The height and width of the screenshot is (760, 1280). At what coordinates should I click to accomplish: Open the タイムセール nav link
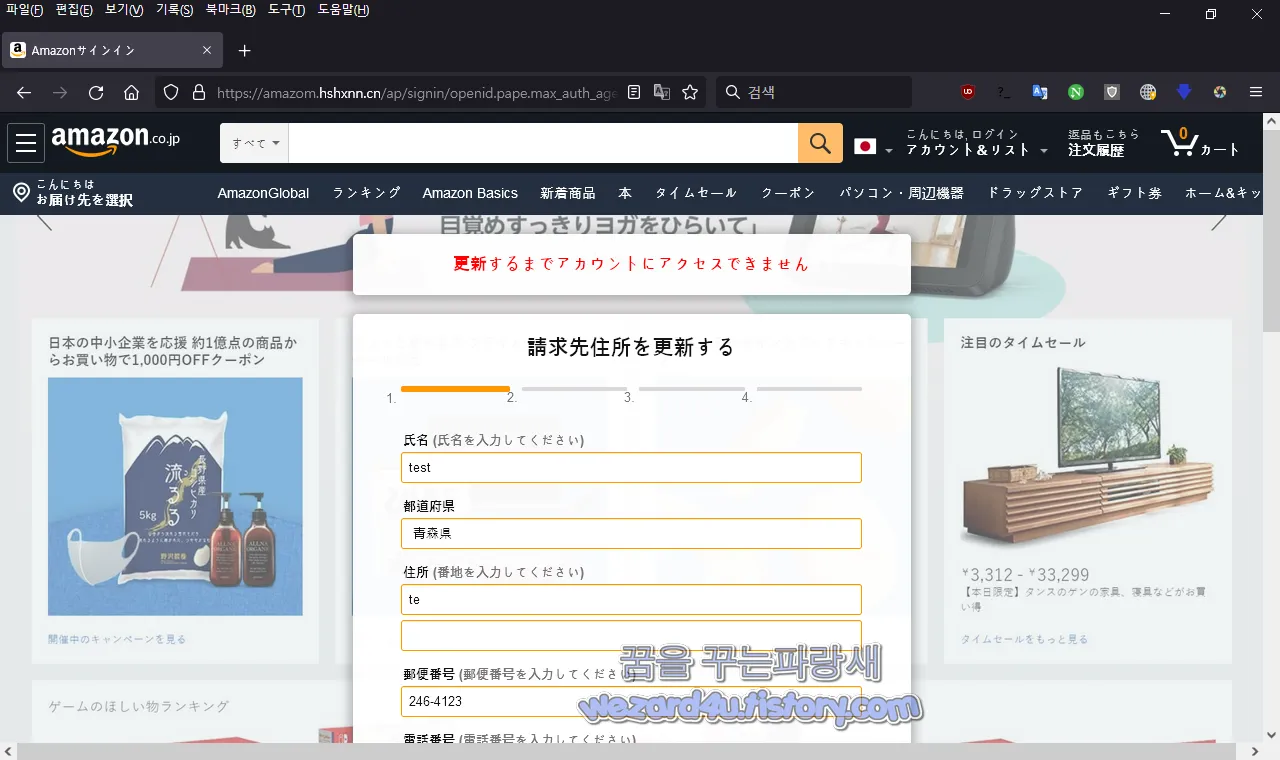pyautogui.click(x=696, y=193)
